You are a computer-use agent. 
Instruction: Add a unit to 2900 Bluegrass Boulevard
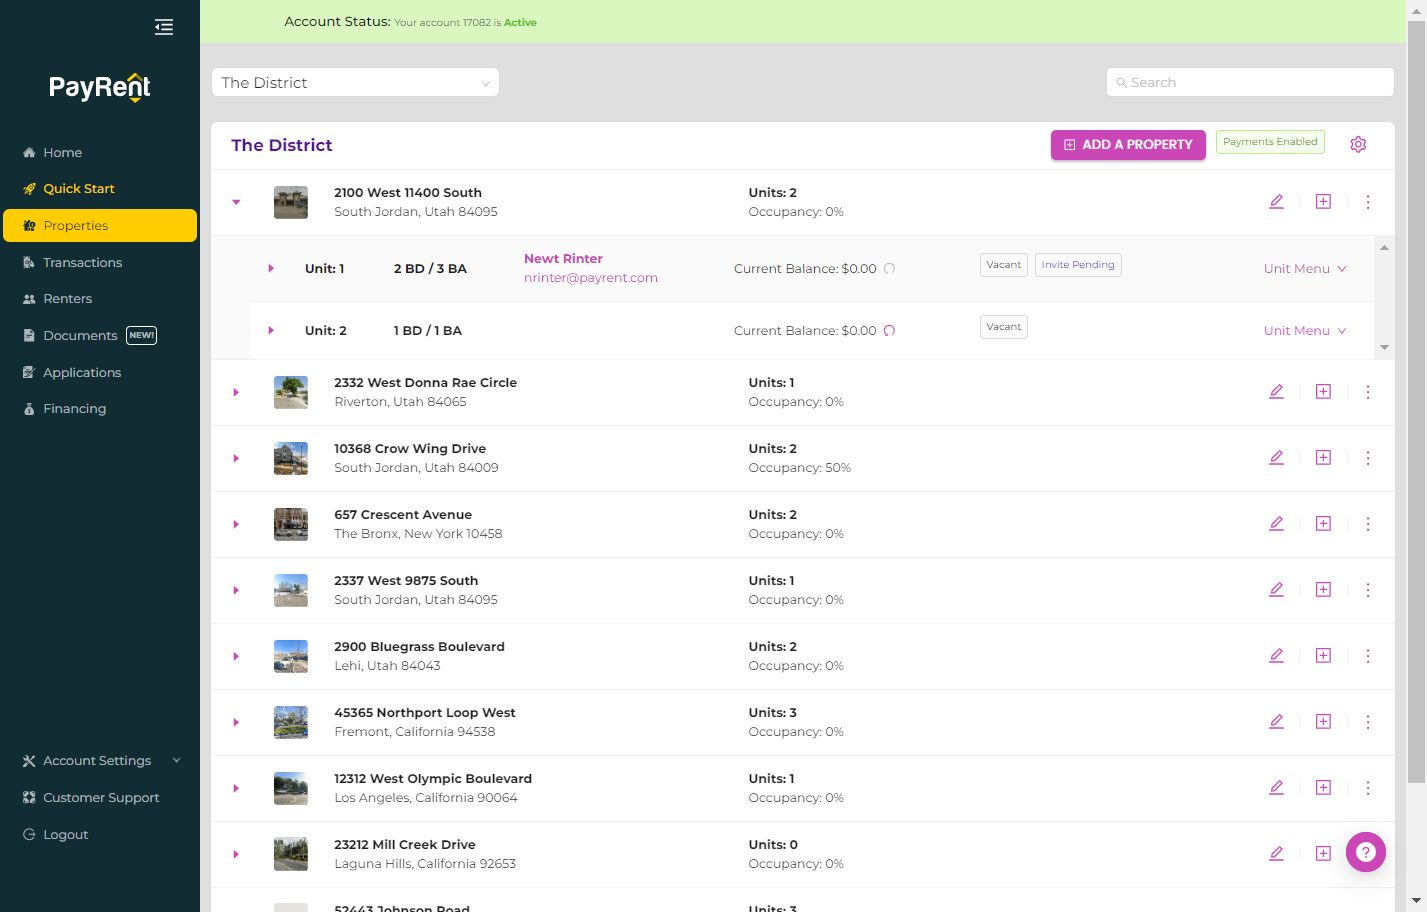click(1323, 656)
